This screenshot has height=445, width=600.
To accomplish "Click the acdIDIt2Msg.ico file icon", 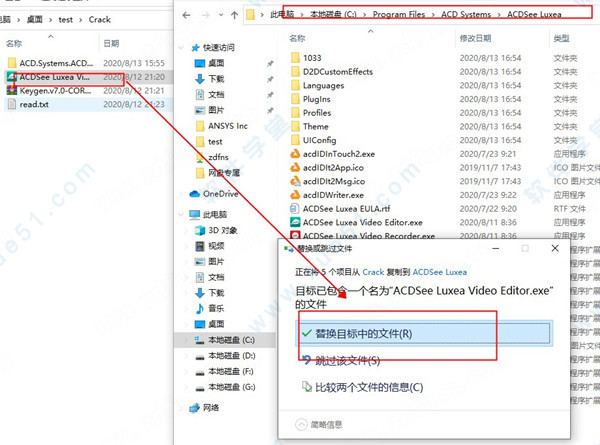I will point(295,181).
